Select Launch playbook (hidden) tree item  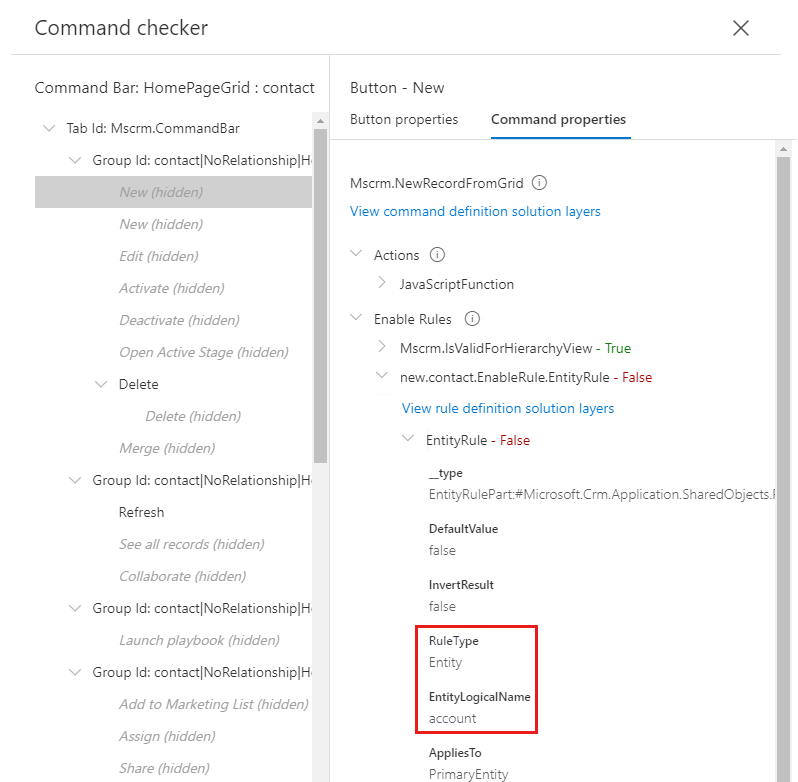tap(199, 640)
